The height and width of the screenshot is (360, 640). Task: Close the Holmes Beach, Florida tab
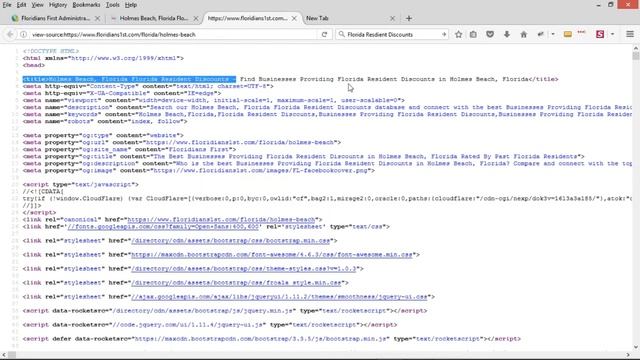coord(196,18)
